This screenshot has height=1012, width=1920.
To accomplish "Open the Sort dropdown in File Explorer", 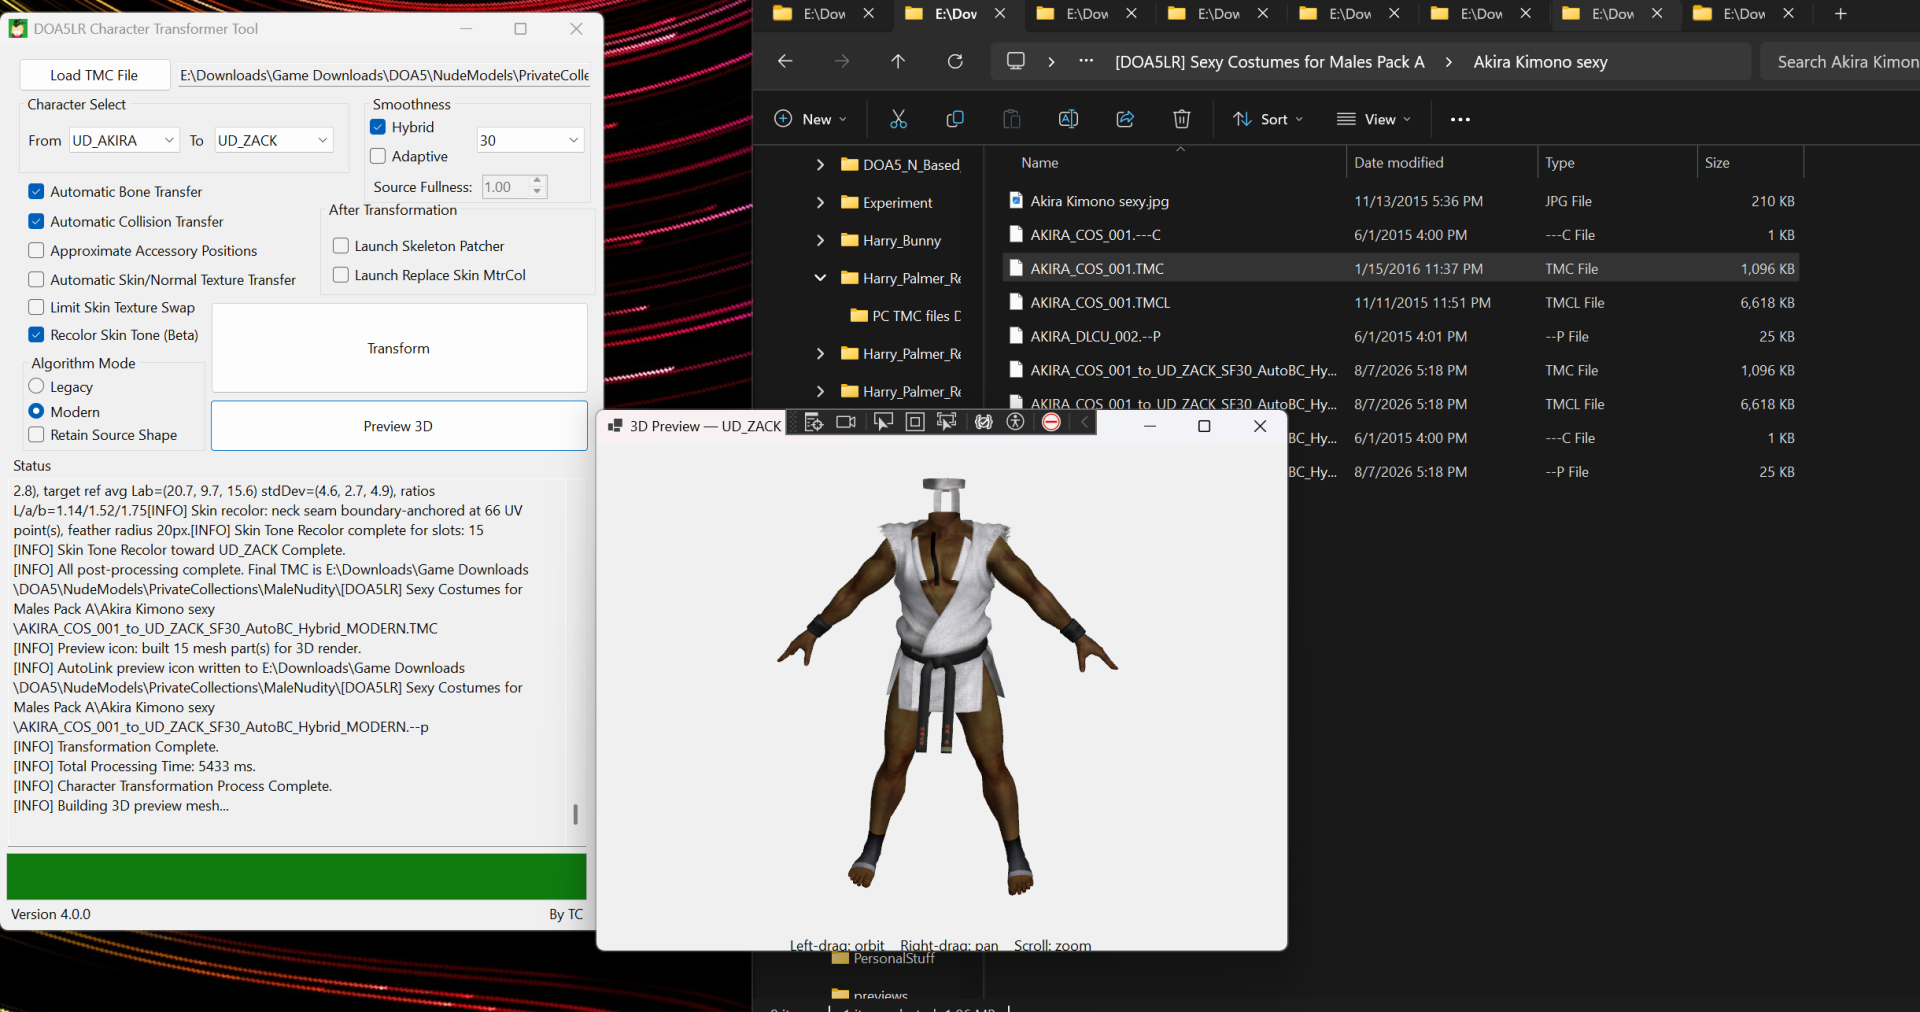I will [x=1268, y=119].
